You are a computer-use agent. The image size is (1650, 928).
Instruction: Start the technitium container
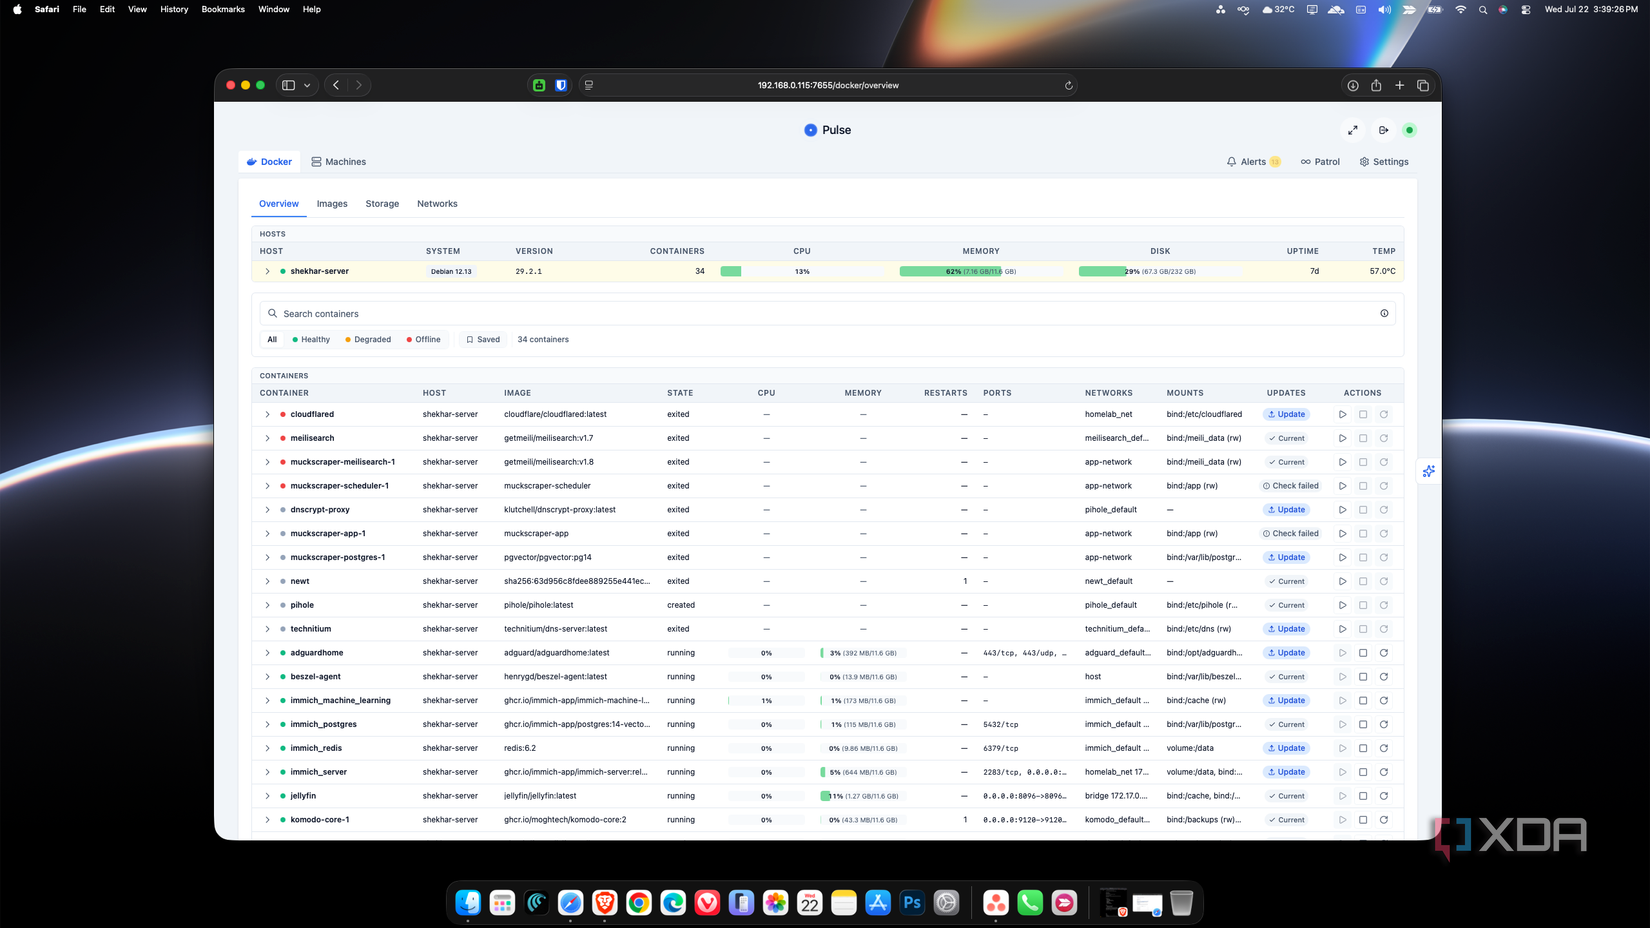(1342, 629)
